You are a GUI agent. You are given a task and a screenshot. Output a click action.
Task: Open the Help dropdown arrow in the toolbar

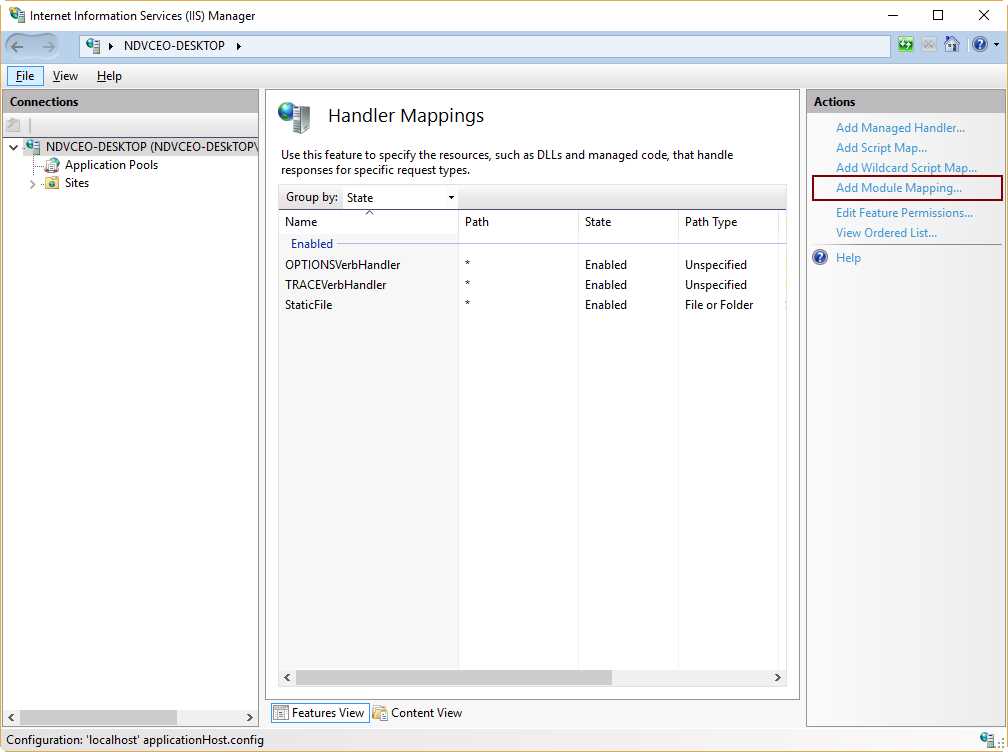click(x=994, y=44)
